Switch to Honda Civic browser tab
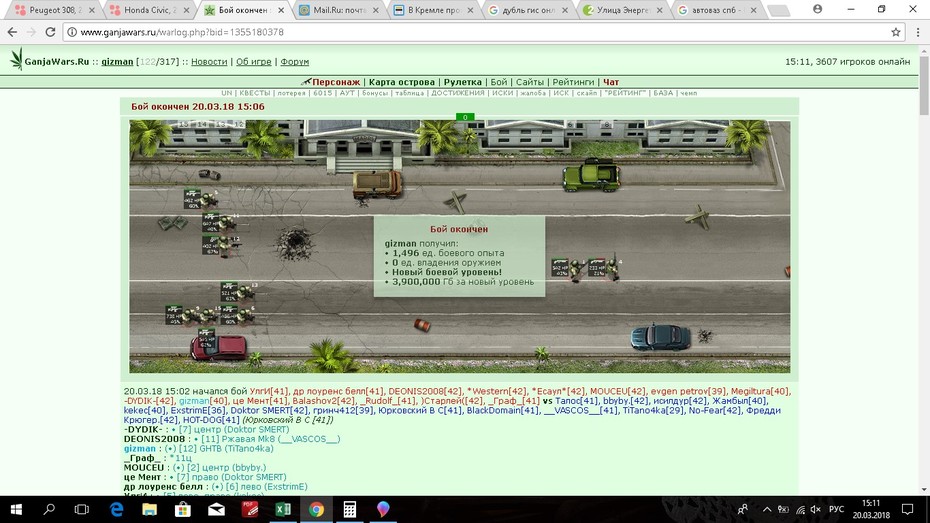 [148, 10]
